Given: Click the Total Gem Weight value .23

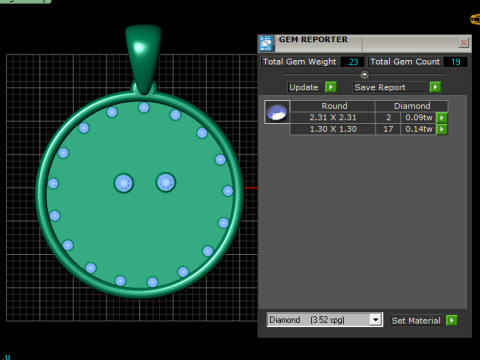Looking at the screenshot, I should point(353,62).
